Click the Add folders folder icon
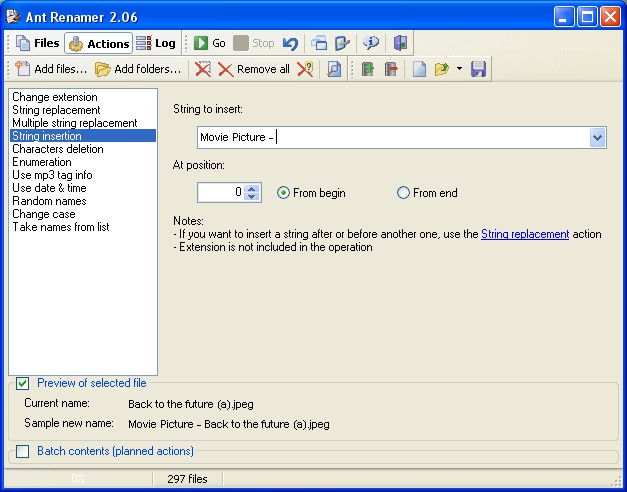Image resolution: width=627 pixels, height=492 pixels. (102, 69)
